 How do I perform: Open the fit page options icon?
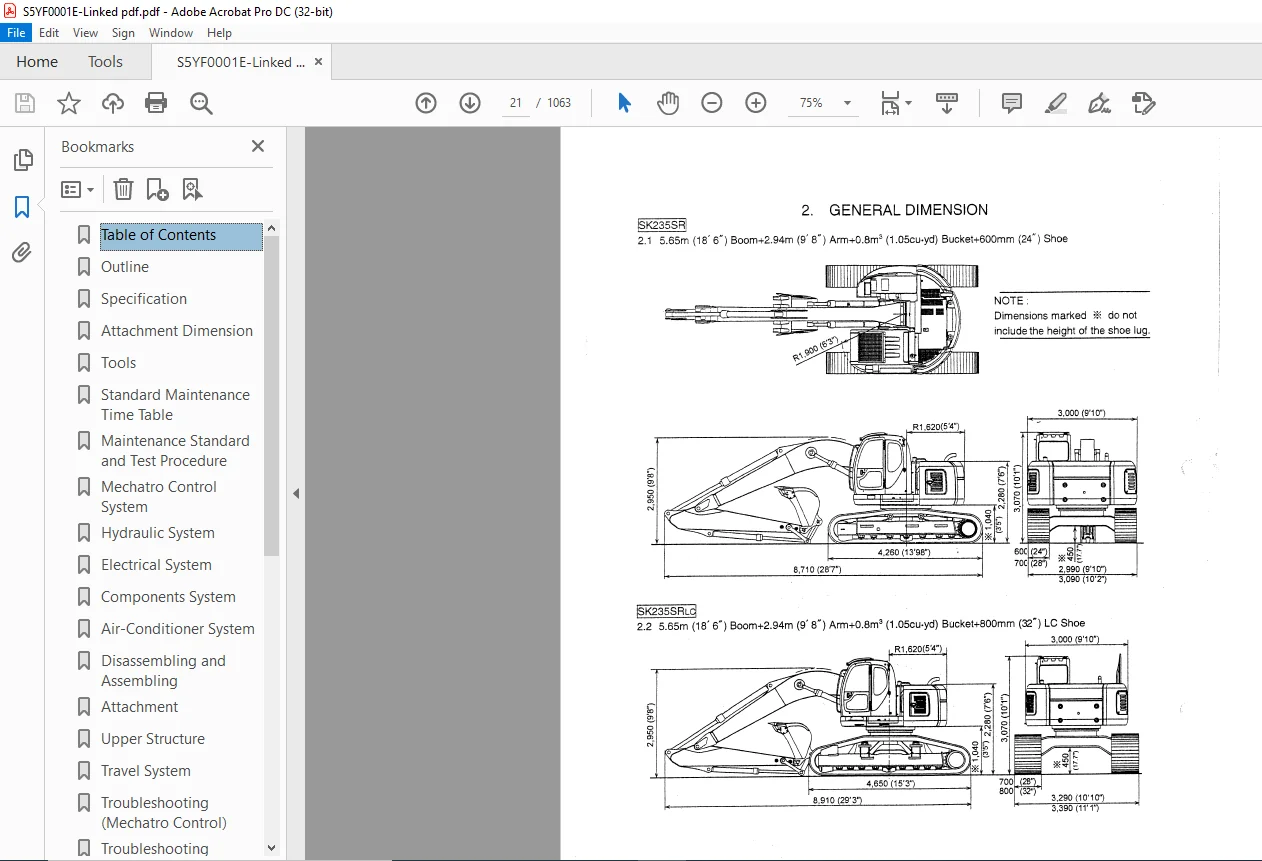click(896, 103)
